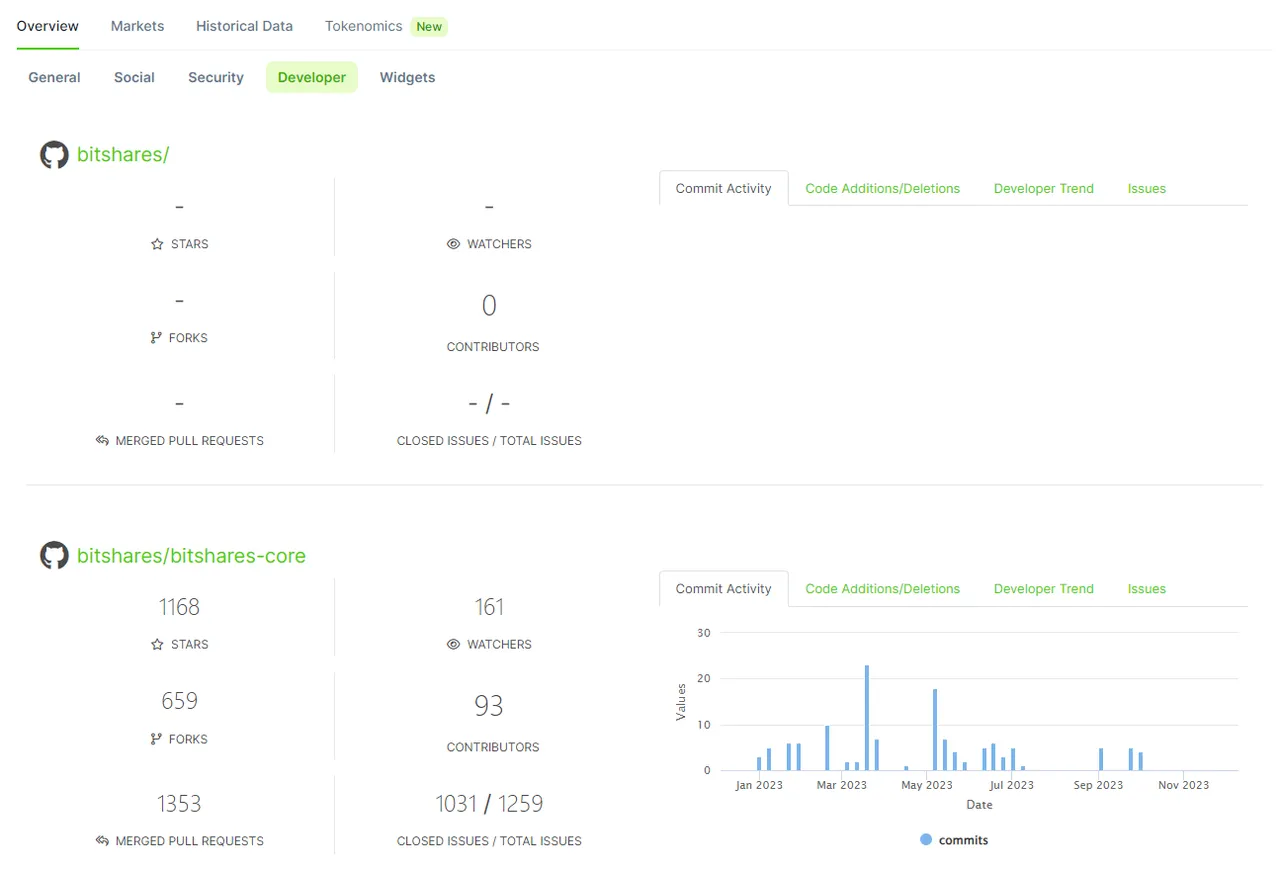The width and height of the screenshot is (1280, 884).
Task: Open the Security sub-tab
Action: coord(216,77)
